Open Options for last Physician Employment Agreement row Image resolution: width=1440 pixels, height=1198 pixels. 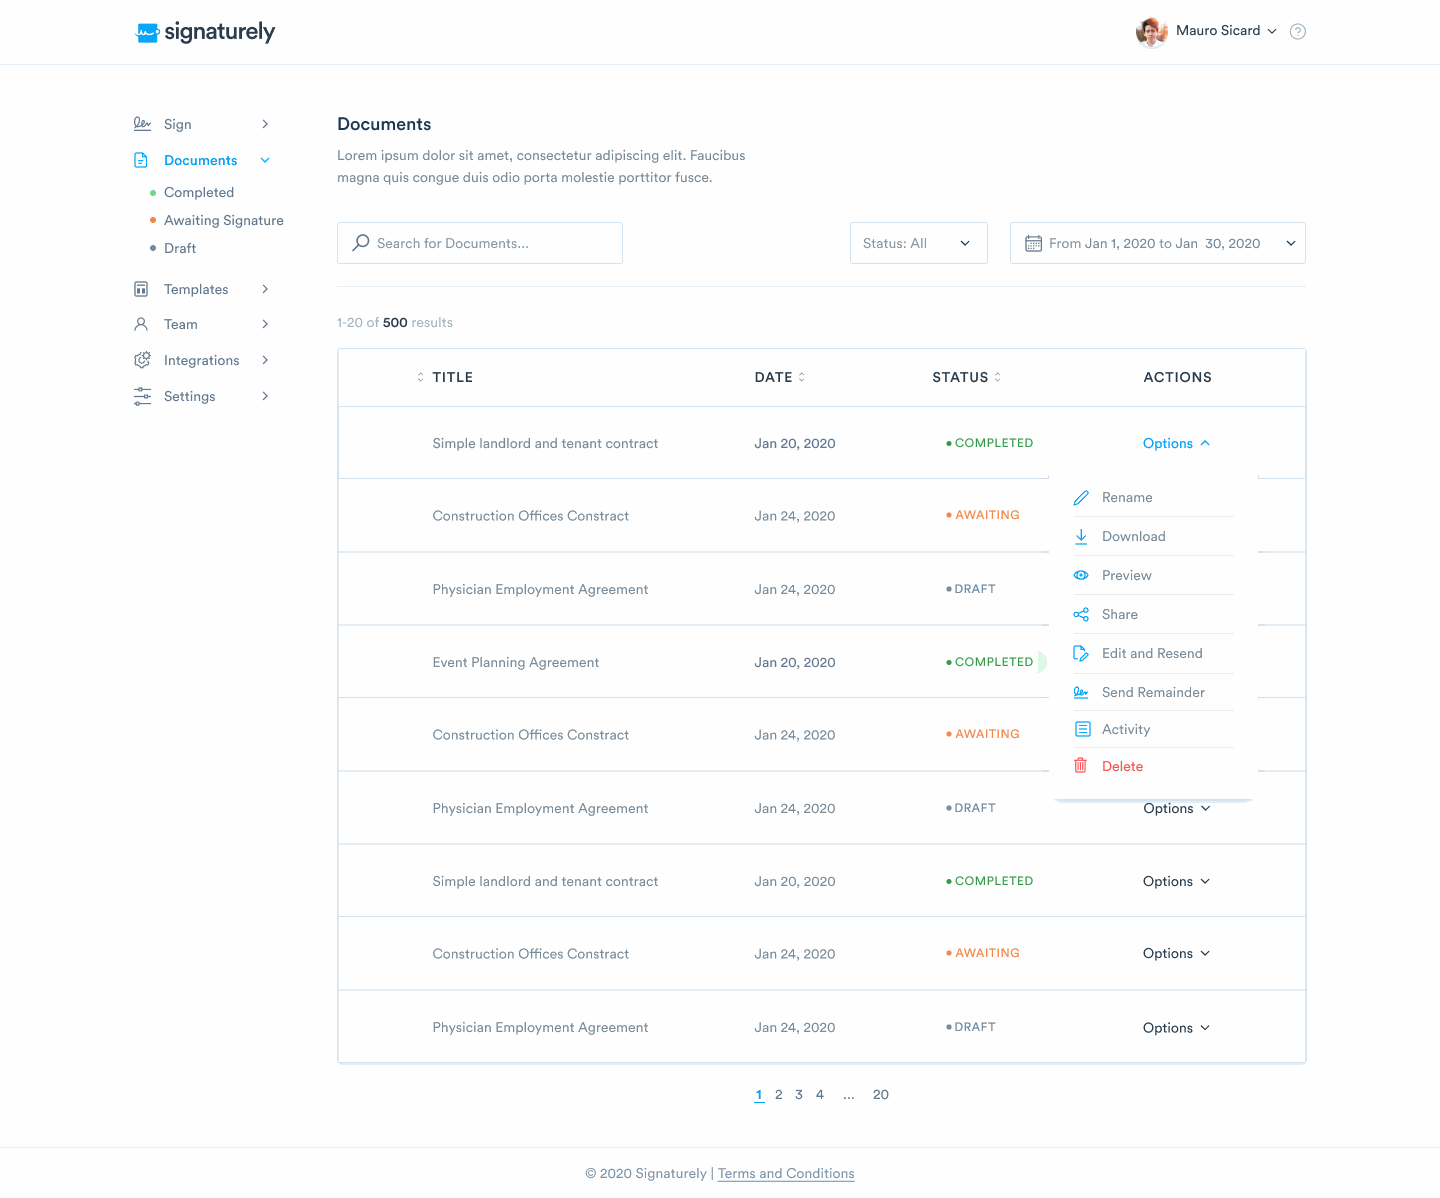point(1176,1028)
